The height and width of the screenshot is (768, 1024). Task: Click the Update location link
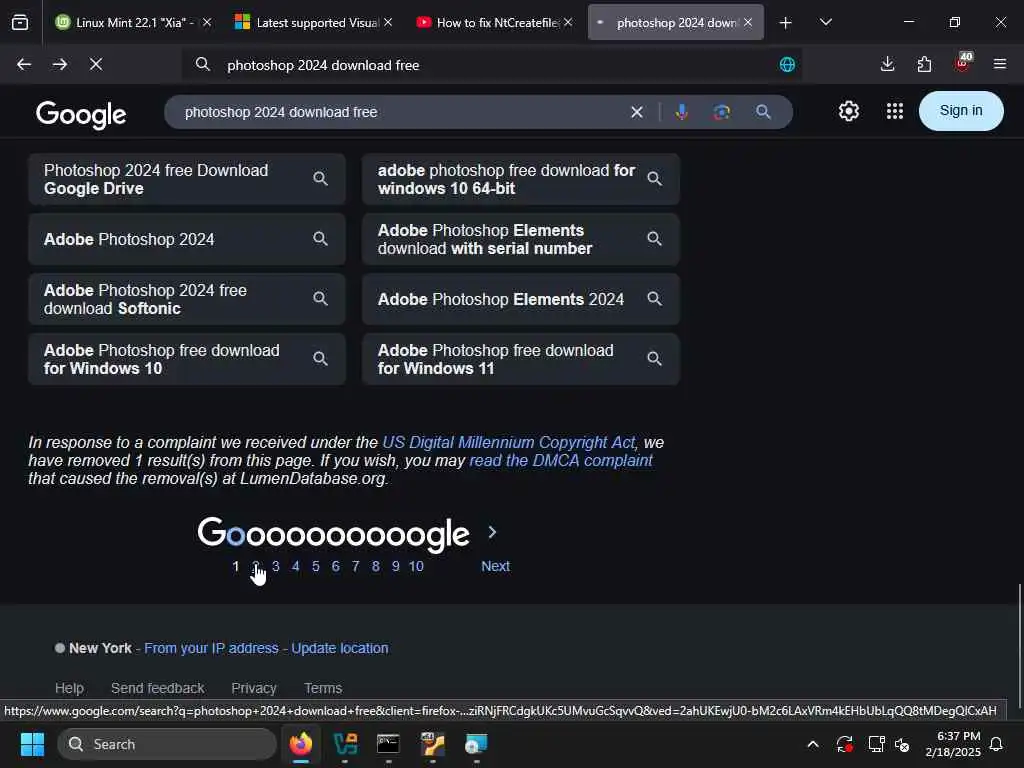click(x=340, y=648)
